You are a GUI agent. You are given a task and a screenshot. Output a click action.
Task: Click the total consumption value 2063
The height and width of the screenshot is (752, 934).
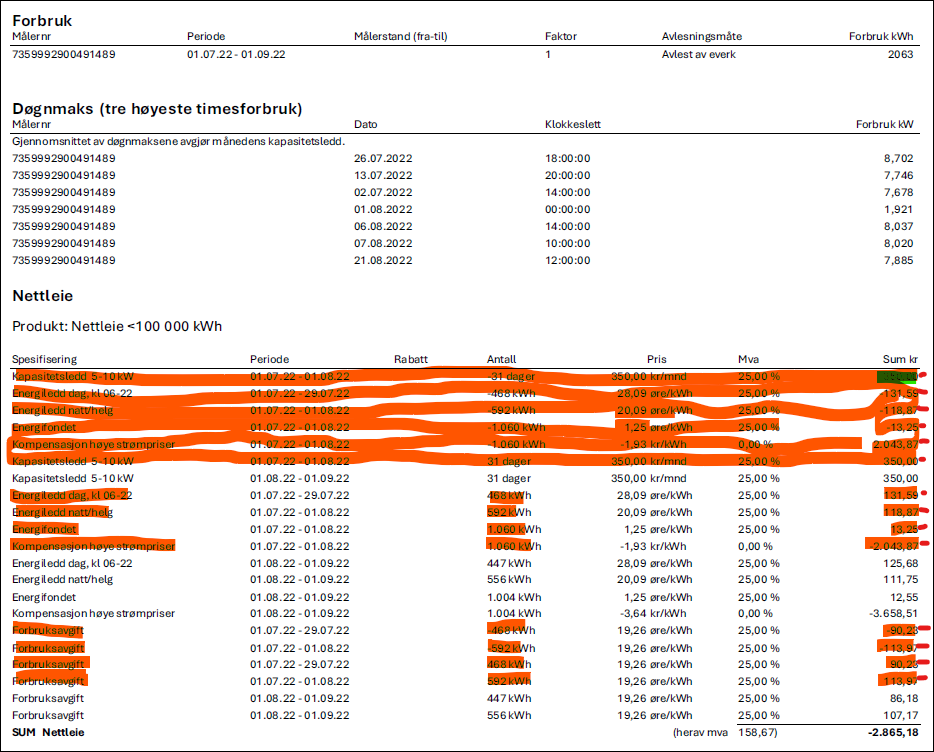click(899, 54)
